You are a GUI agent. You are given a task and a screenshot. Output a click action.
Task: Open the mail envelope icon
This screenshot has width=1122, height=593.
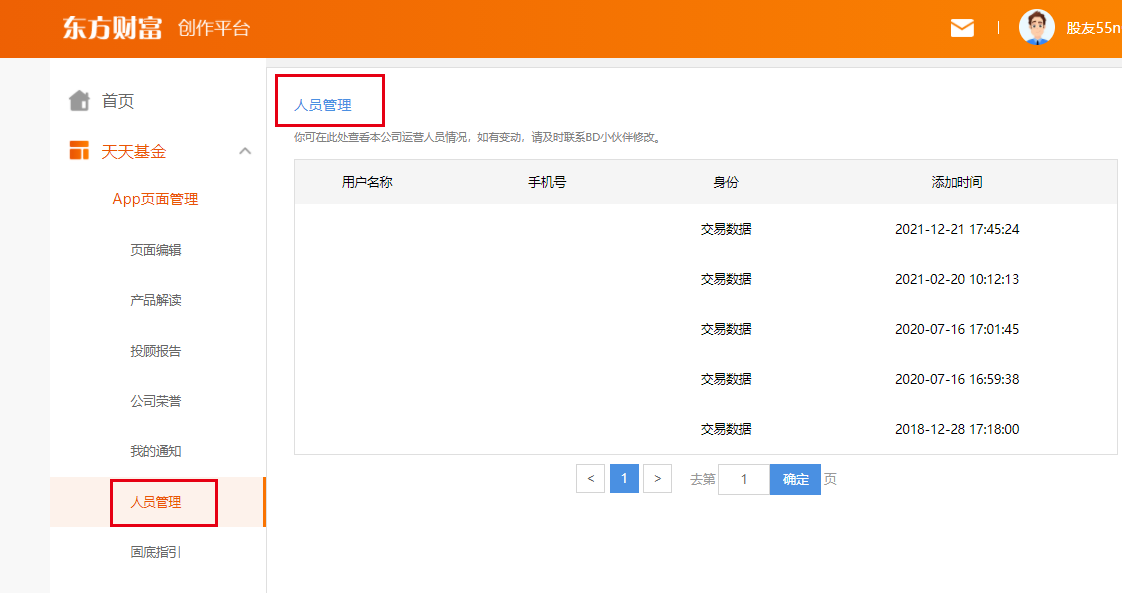(x=962, y=28)
